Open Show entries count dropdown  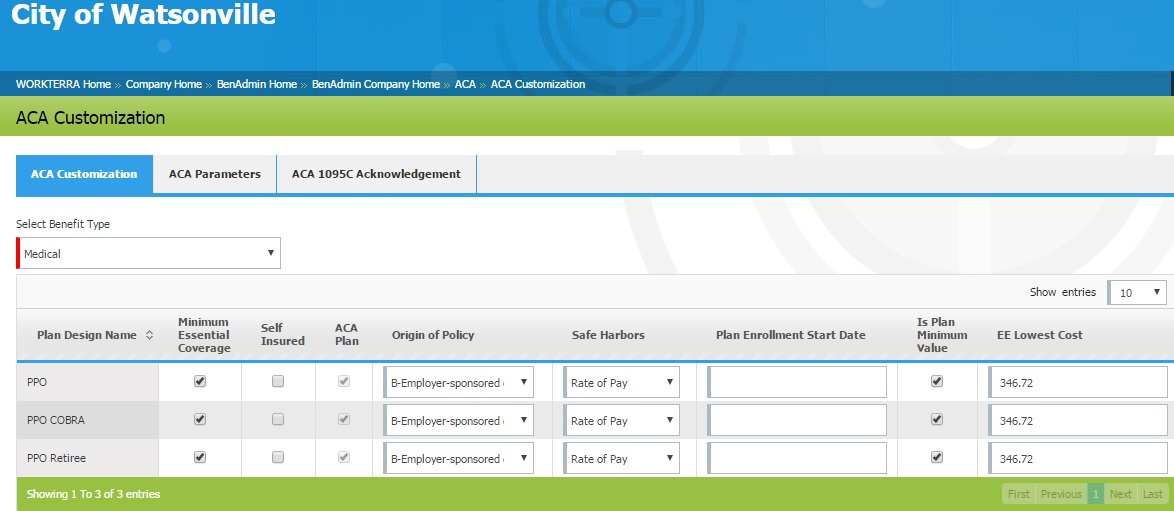[1138, 293]
